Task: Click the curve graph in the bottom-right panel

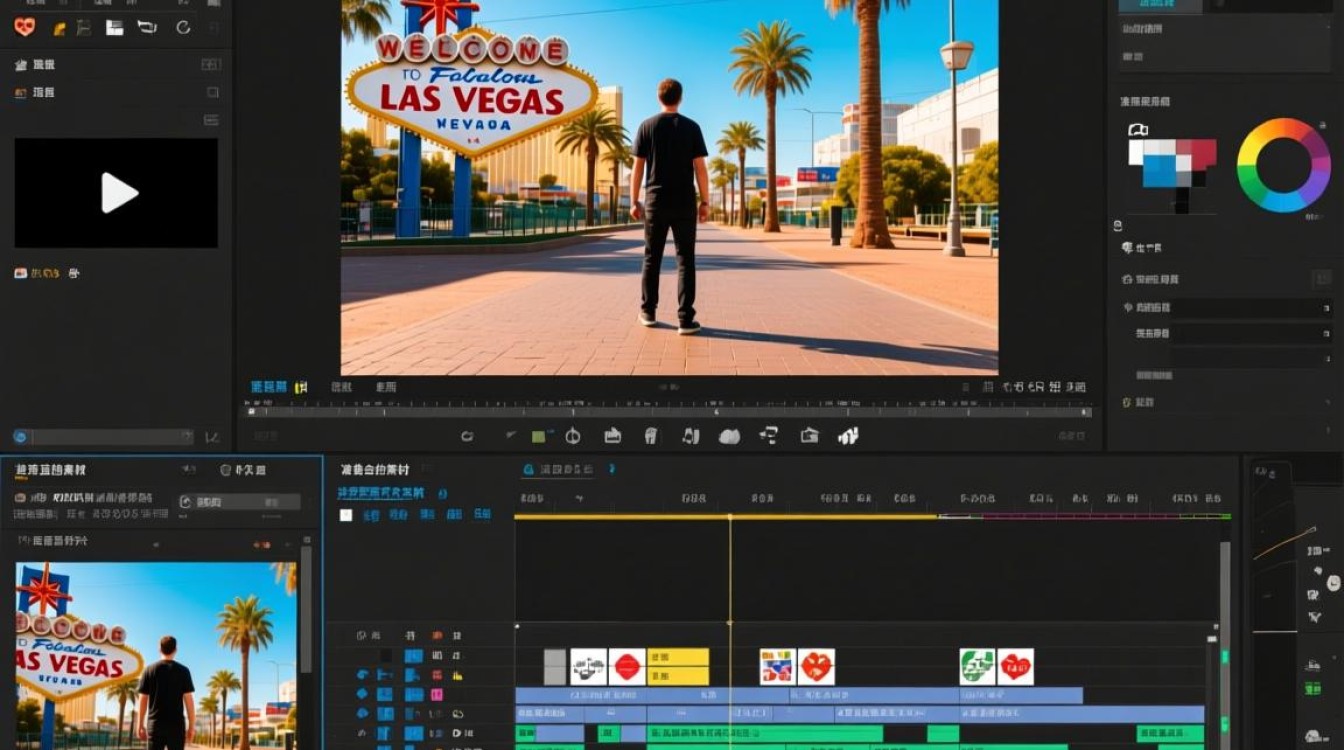Action: click(x=1284, y=543)
